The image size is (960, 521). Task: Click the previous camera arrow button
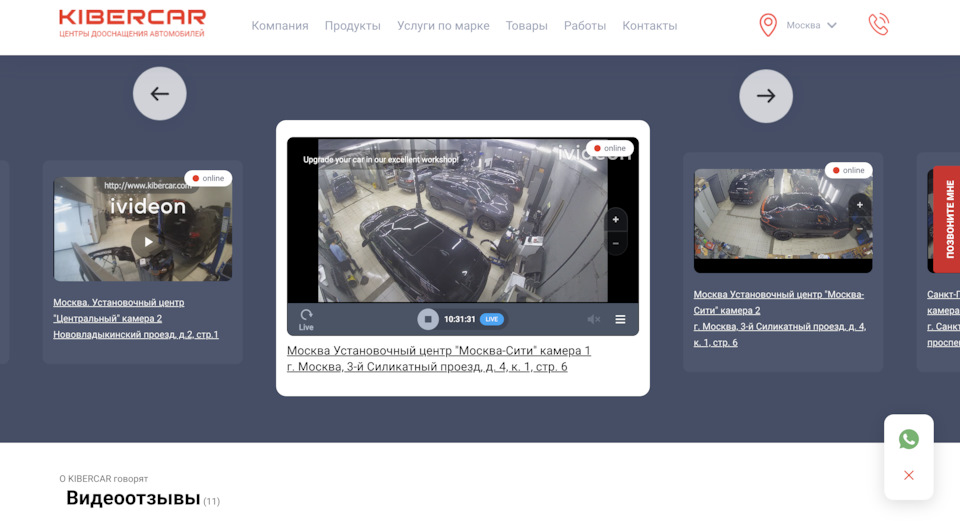point(160,94)
